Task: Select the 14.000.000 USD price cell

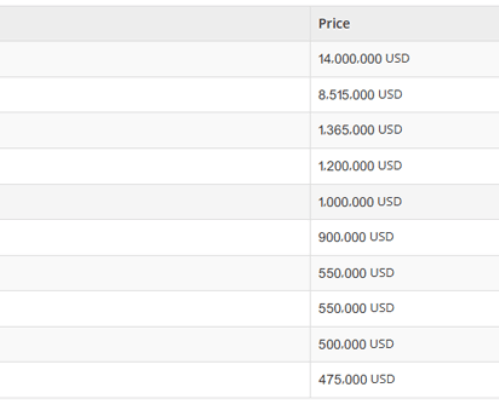Action: pyautogui.click(x=405, y=59)
